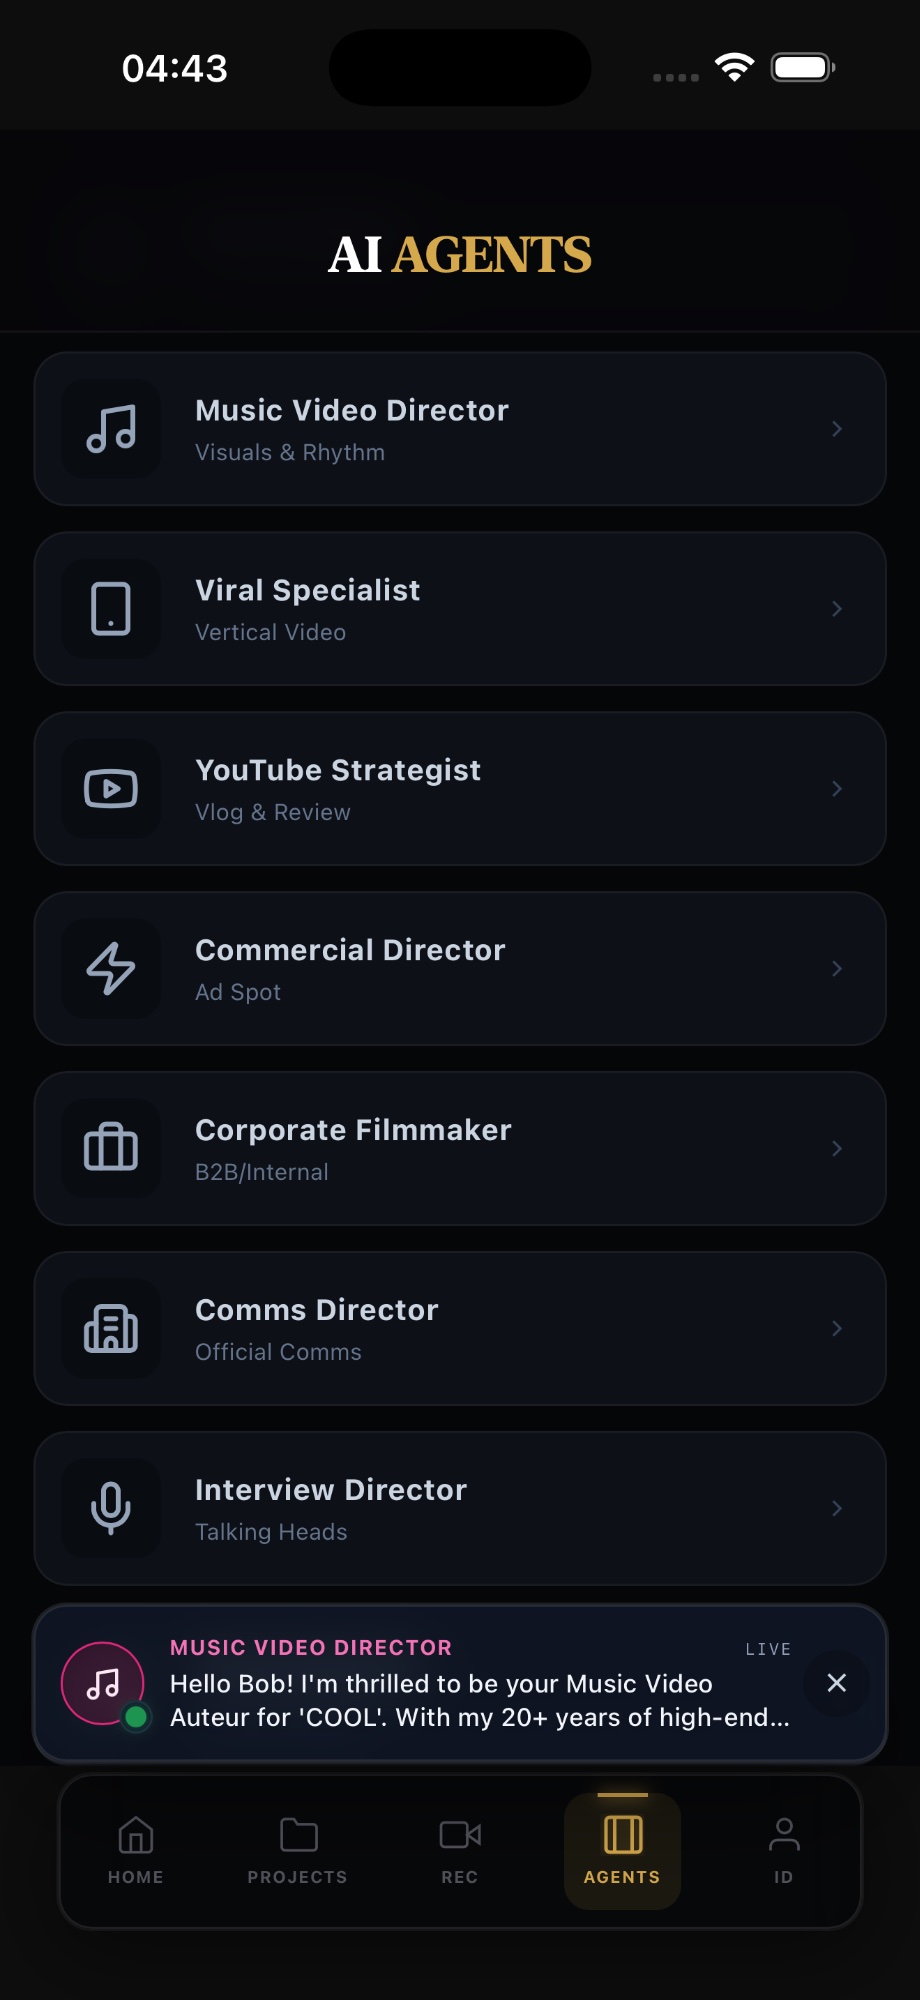920x2000 pixels.
Task: Tap the Commercial Director lightning bolt icon
Action: [111, 969]
